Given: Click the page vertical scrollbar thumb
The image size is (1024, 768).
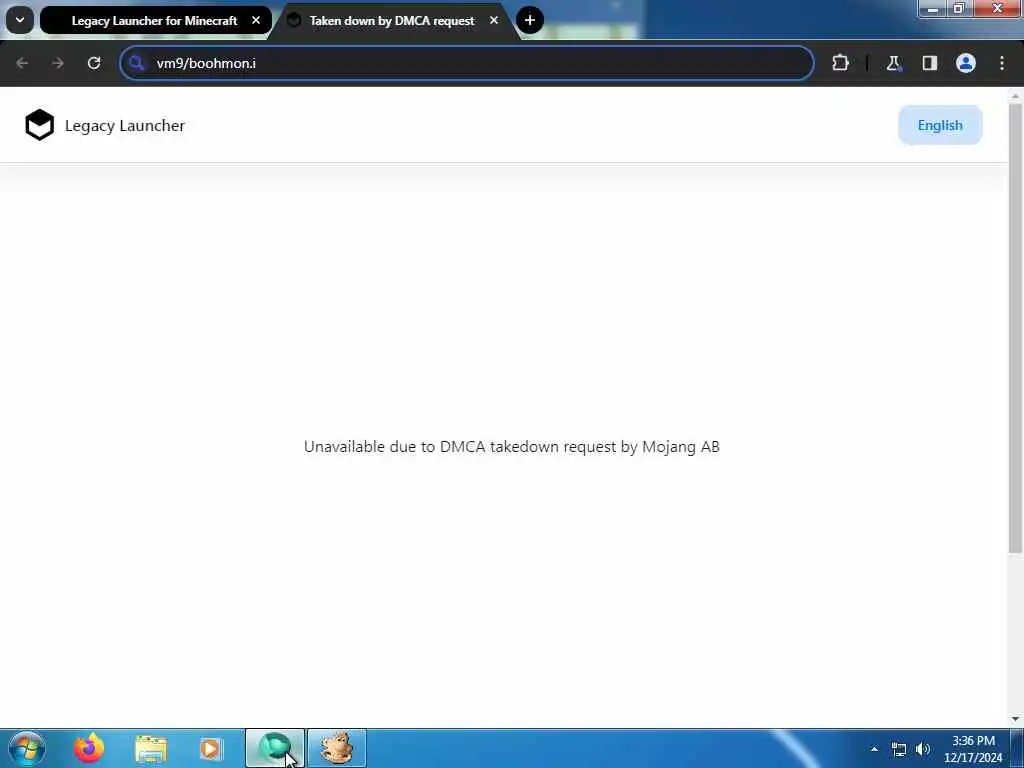Looking at the screenshot, I should (x=1015, y=328).
